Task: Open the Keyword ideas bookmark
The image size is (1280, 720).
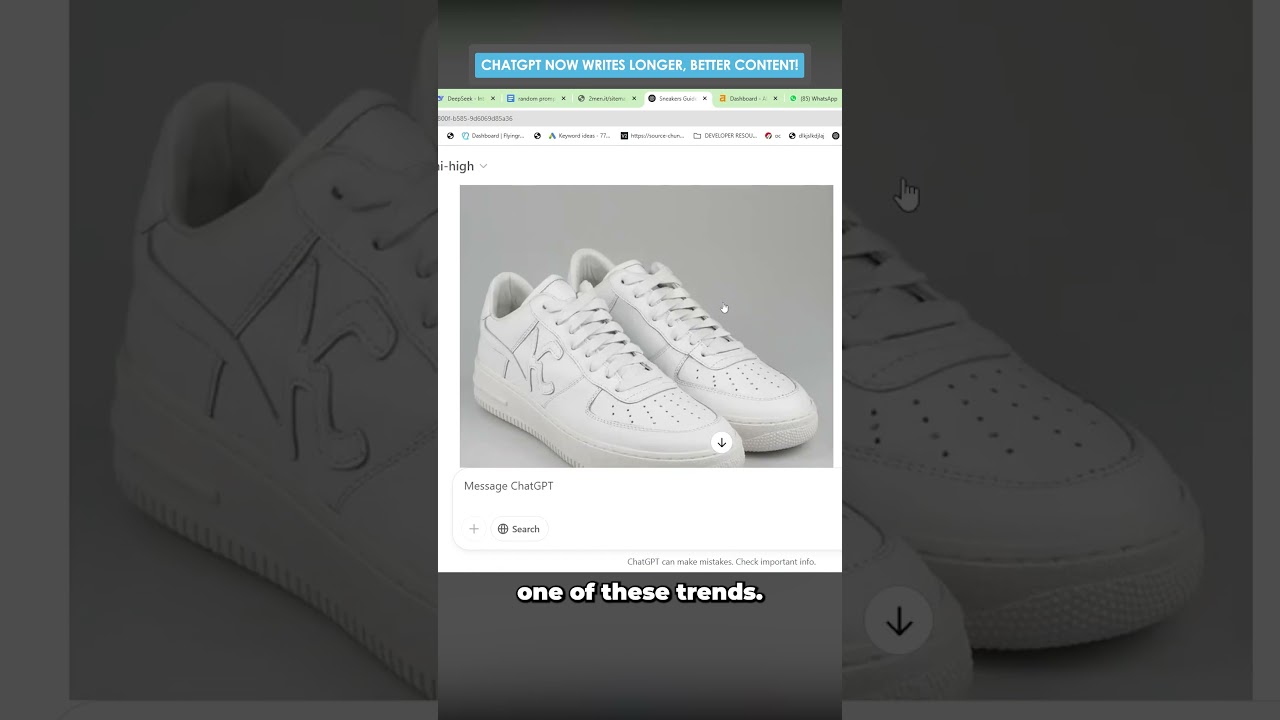Action: click(579, 136)
